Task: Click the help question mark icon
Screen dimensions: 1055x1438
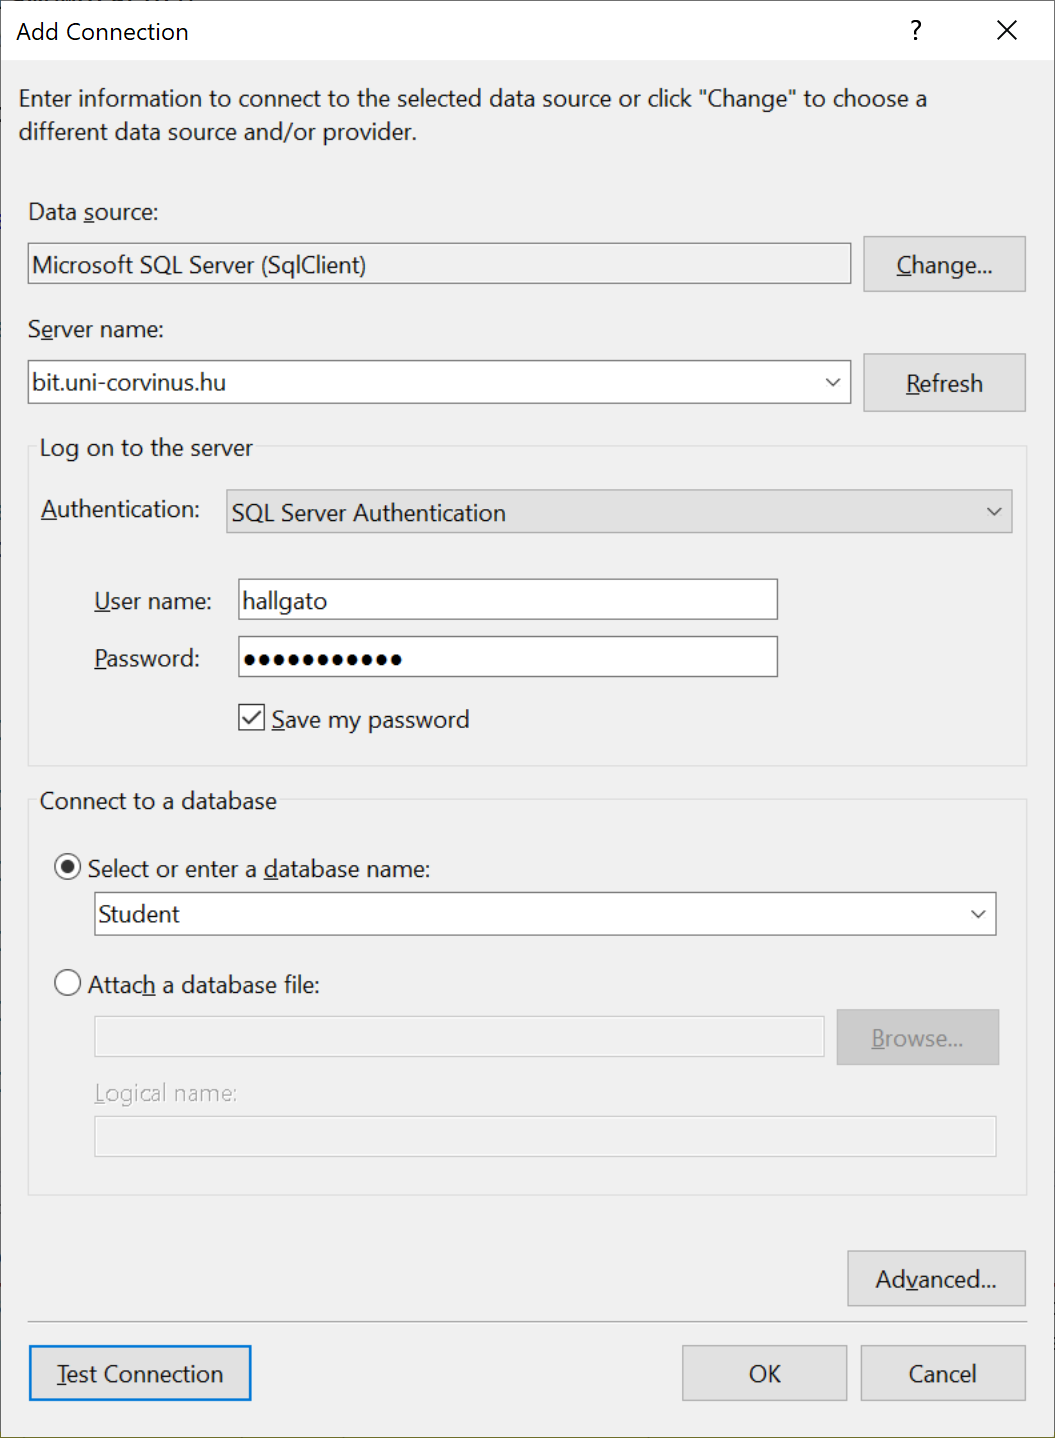Action: [x=915, y=31]
